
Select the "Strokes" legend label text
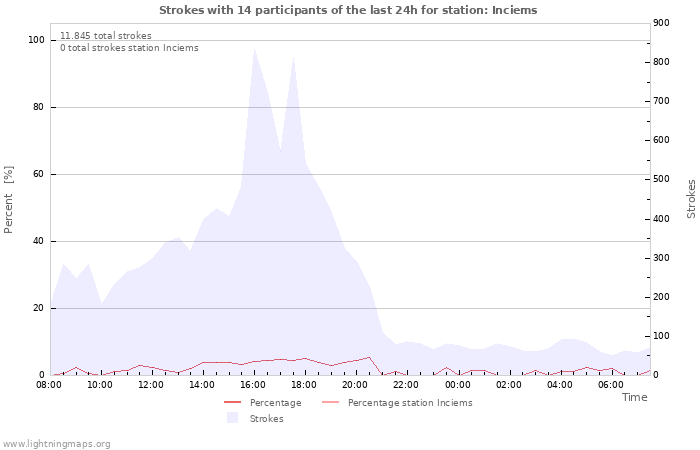(266, 419)
